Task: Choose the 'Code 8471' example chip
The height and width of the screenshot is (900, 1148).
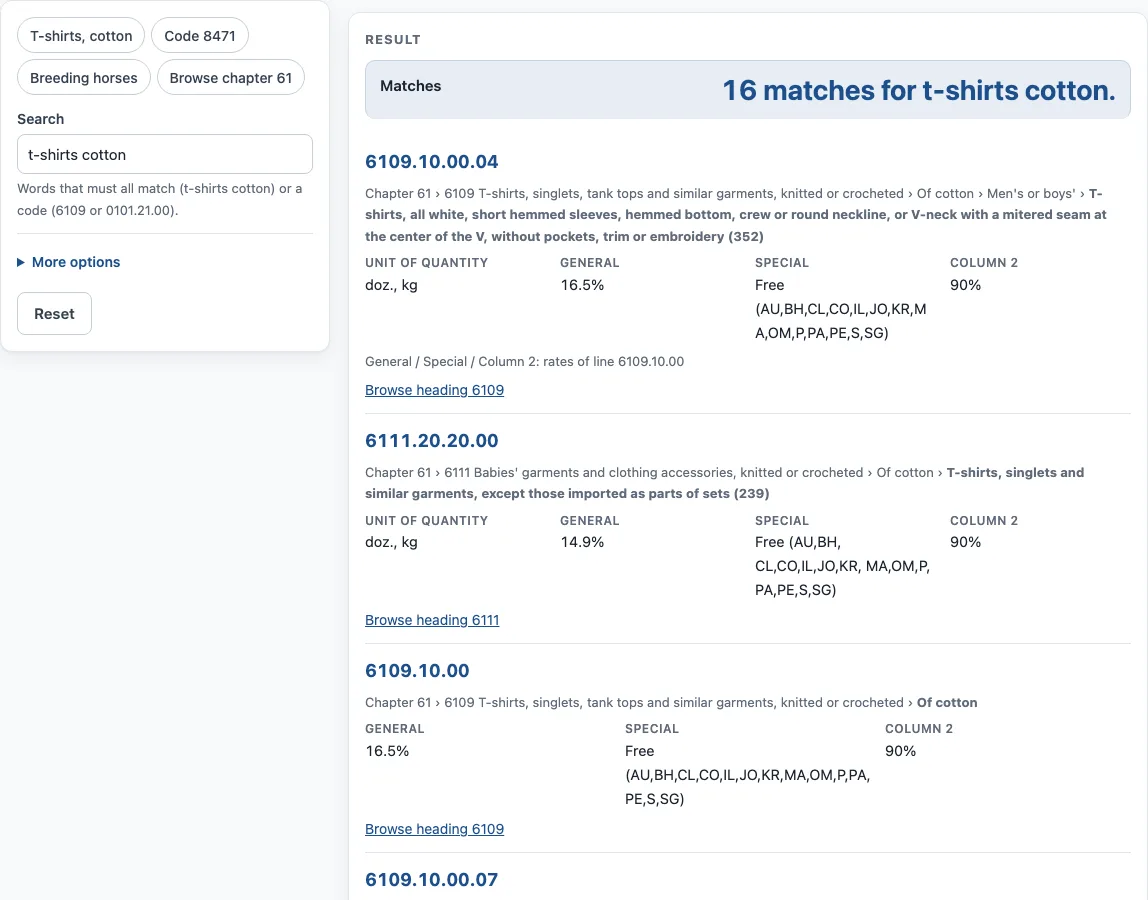Action: [x=200, y=36]
